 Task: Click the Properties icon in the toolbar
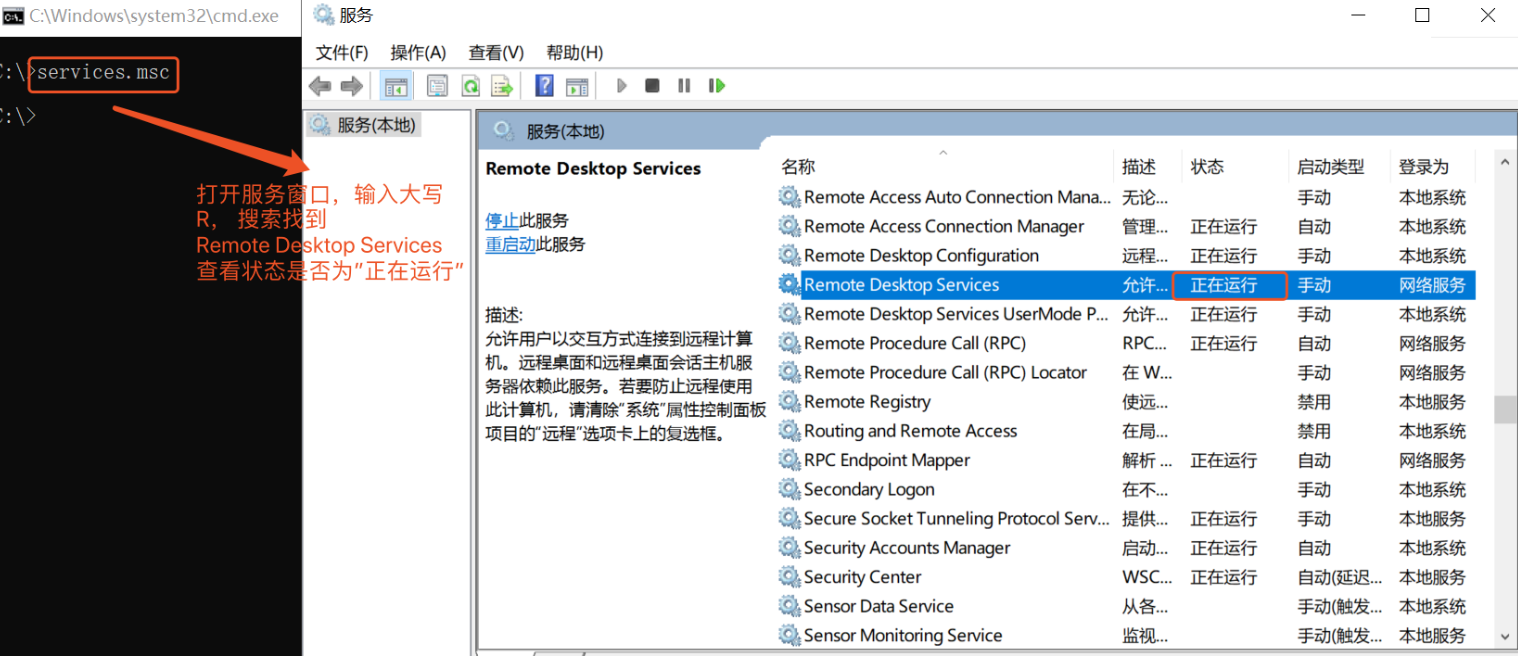437,85
